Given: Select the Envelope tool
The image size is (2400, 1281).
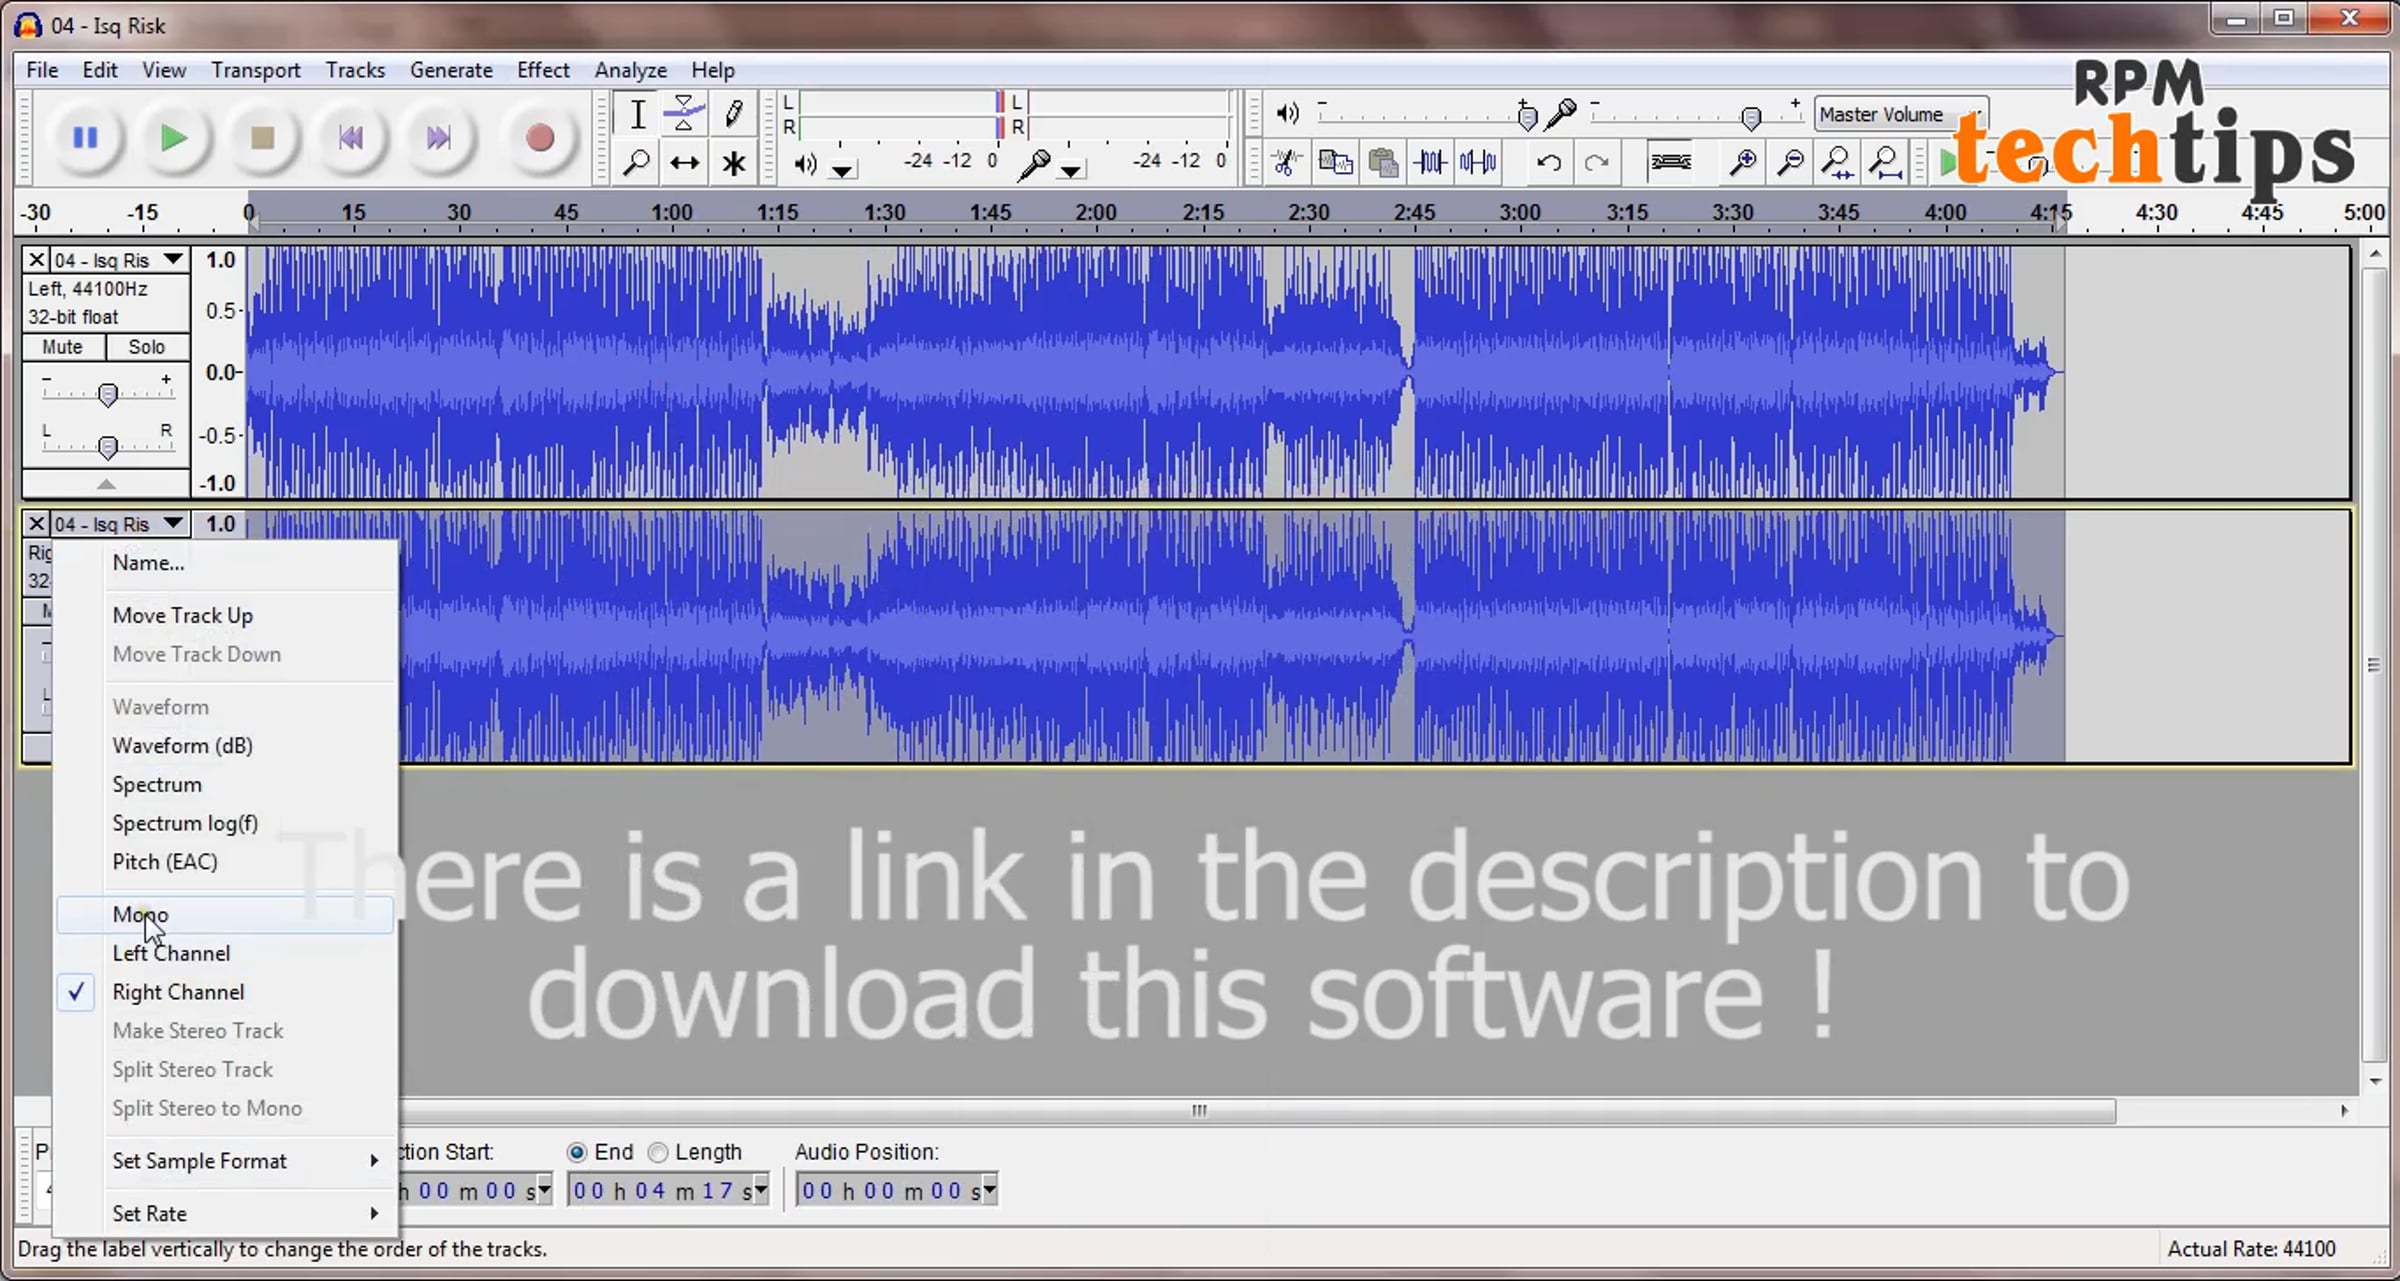Looking at the screenshot, I should click(x=685, y=114).
